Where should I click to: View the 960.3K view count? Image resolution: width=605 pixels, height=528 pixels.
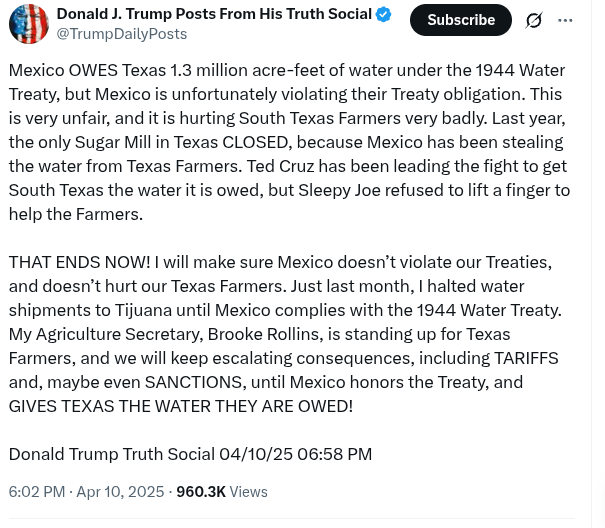[x=200, y=492]
